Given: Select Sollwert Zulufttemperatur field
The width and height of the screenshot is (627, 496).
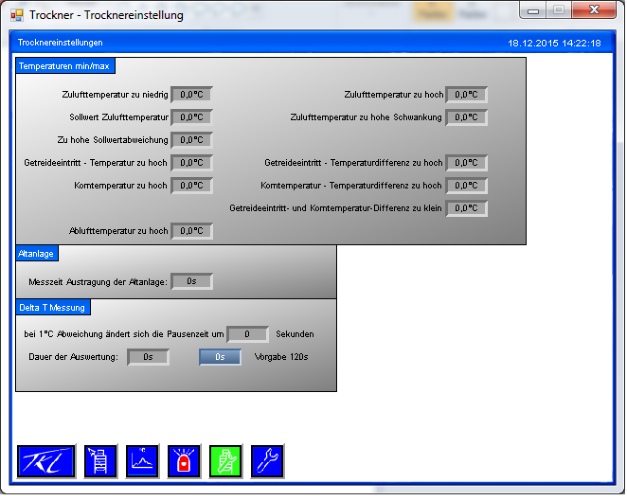Looking at the screenshot, I should [x=191, y=117].
